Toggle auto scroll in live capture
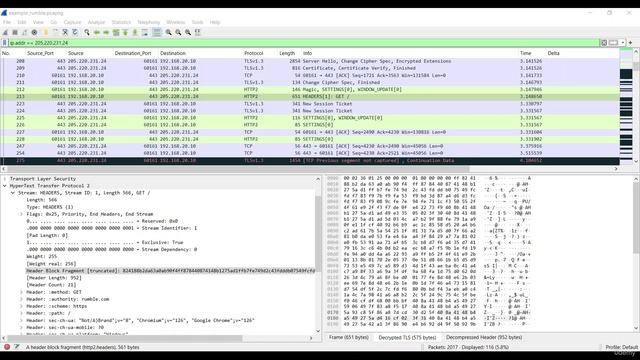Image resolution: width=640 pixels, height=360 pixels. (x=145, y=32)
